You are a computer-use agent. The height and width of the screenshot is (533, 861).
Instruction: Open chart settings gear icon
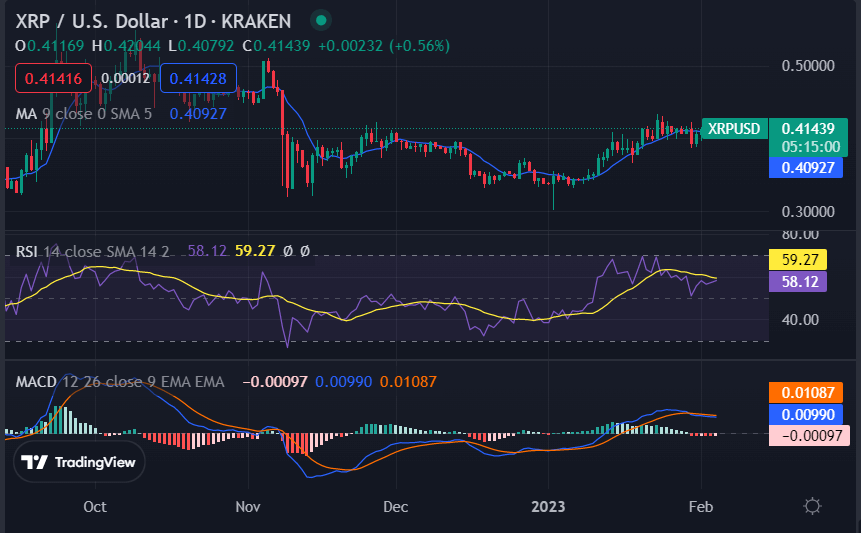813,505
